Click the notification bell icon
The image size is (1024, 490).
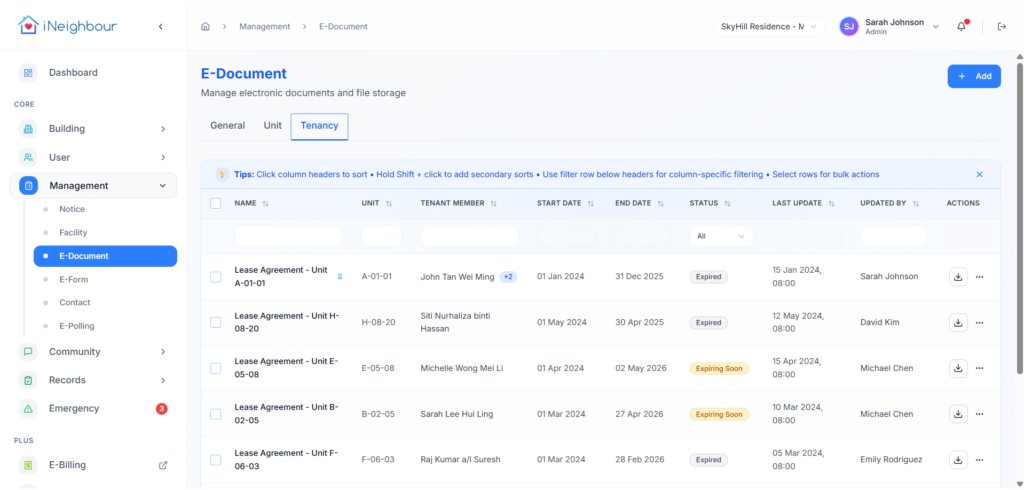[961, 27]
